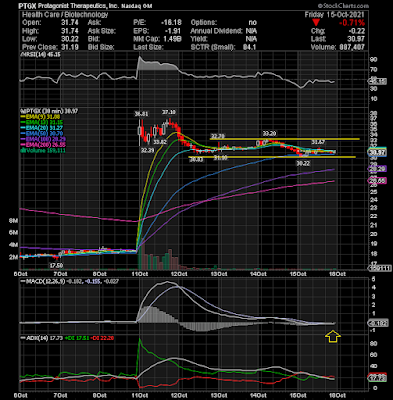Screen dimensions: 393x400
Task: Click the PTGX (30 min) price legend label
Action: click(49, 111)
